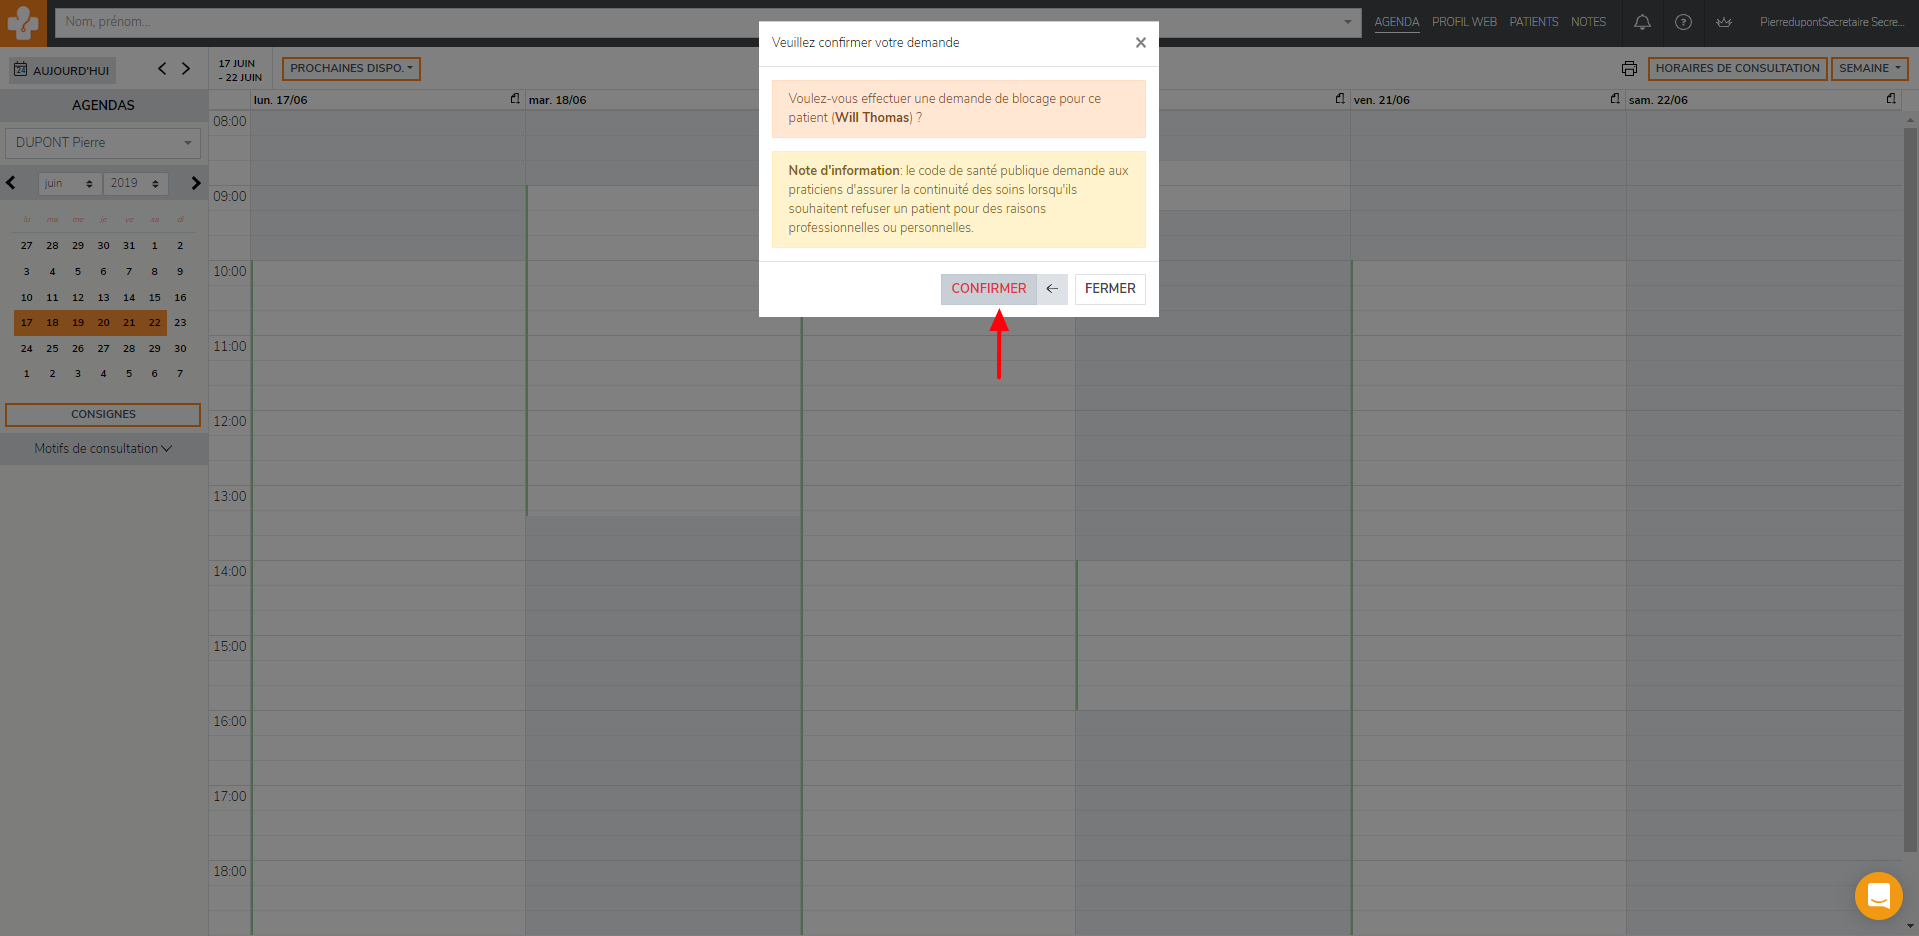Click the back arrow next to CONFIRMER

[x=1052, y=289]
